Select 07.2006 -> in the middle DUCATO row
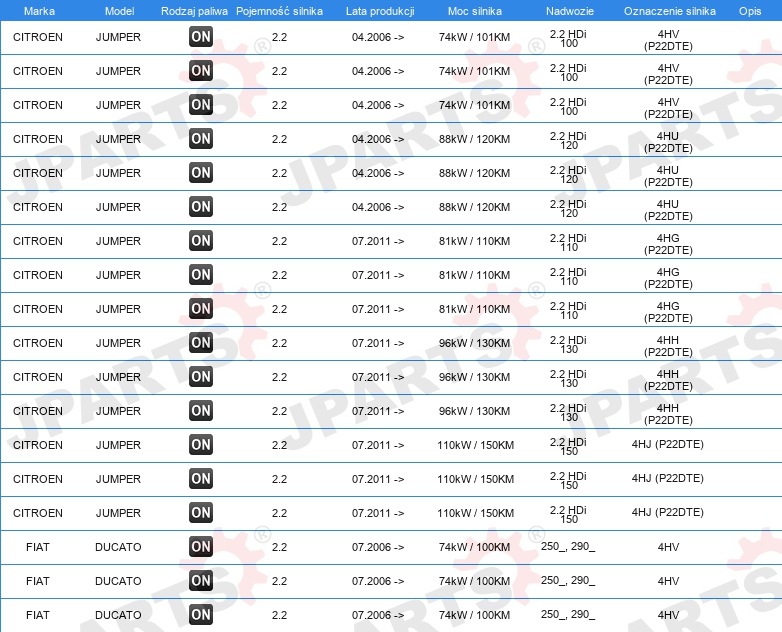This screenshot has height=632, width=782. pos(378,581)
